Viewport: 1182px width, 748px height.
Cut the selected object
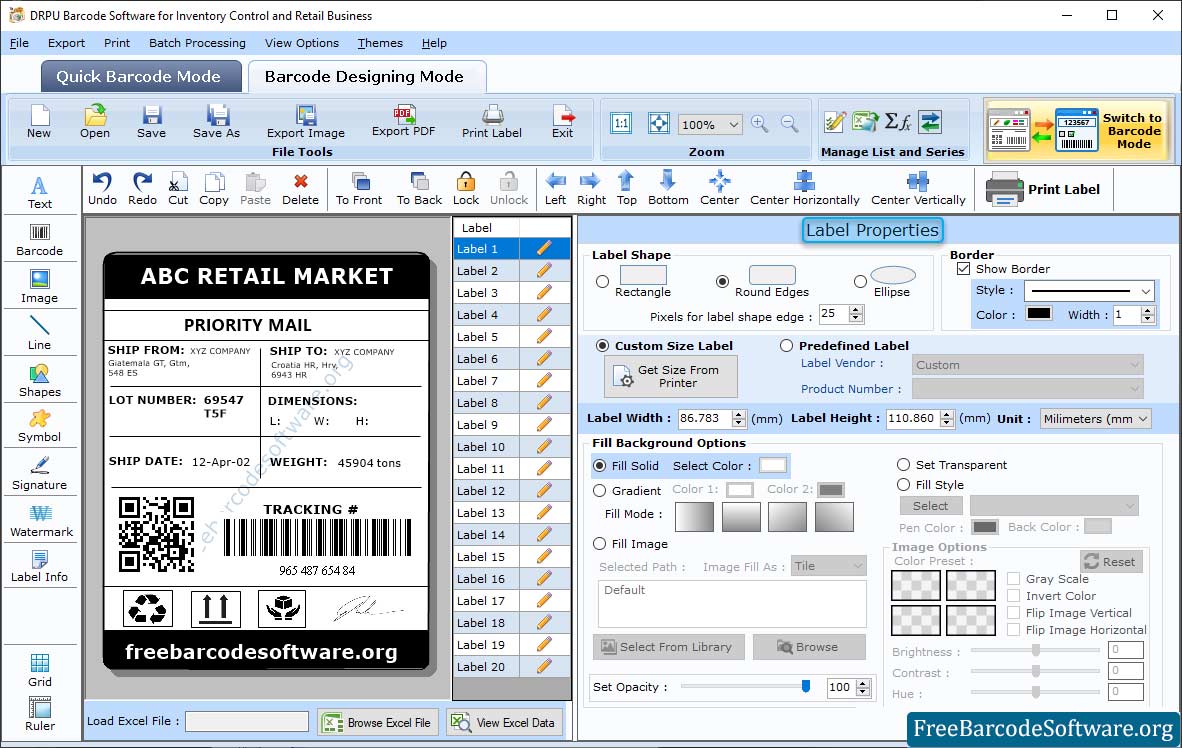coord(178,189)
